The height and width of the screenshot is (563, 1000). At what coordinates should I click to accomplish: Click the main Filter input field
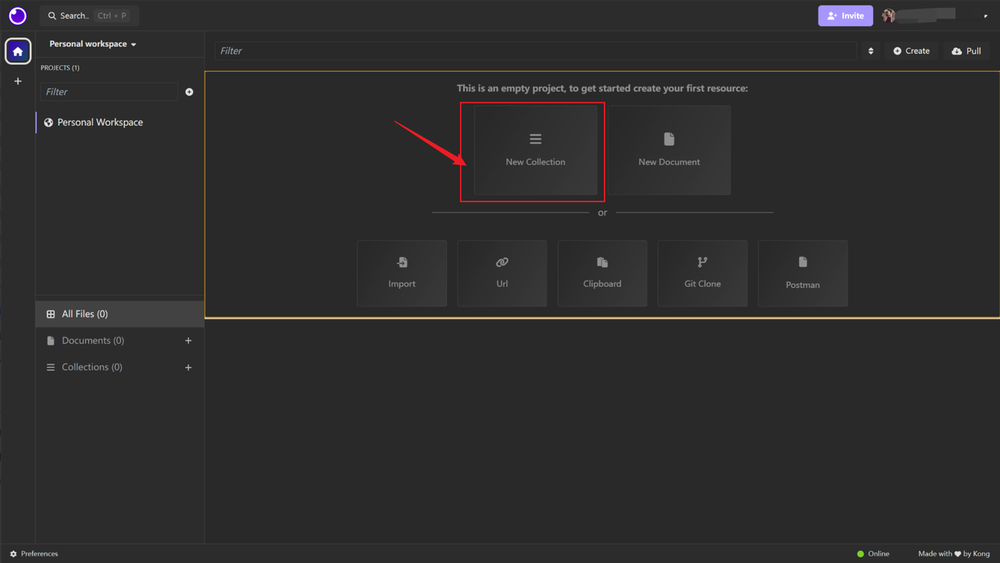click(535, 51)
